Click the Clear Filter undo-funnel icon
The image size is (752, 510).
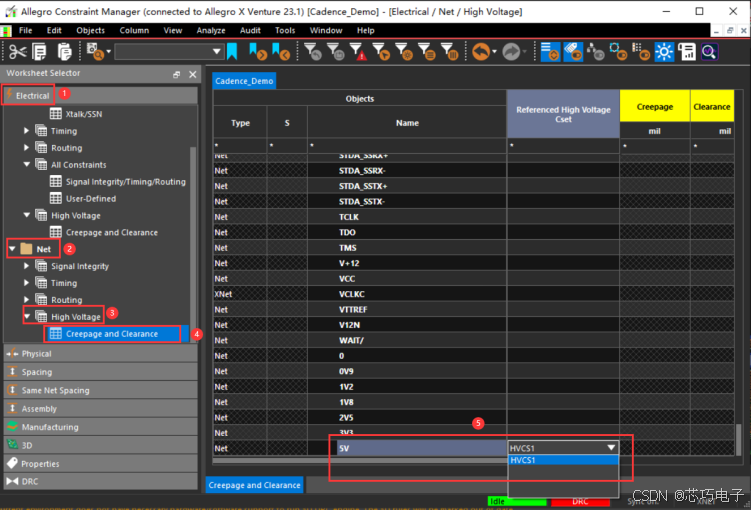tap(313, 51)
